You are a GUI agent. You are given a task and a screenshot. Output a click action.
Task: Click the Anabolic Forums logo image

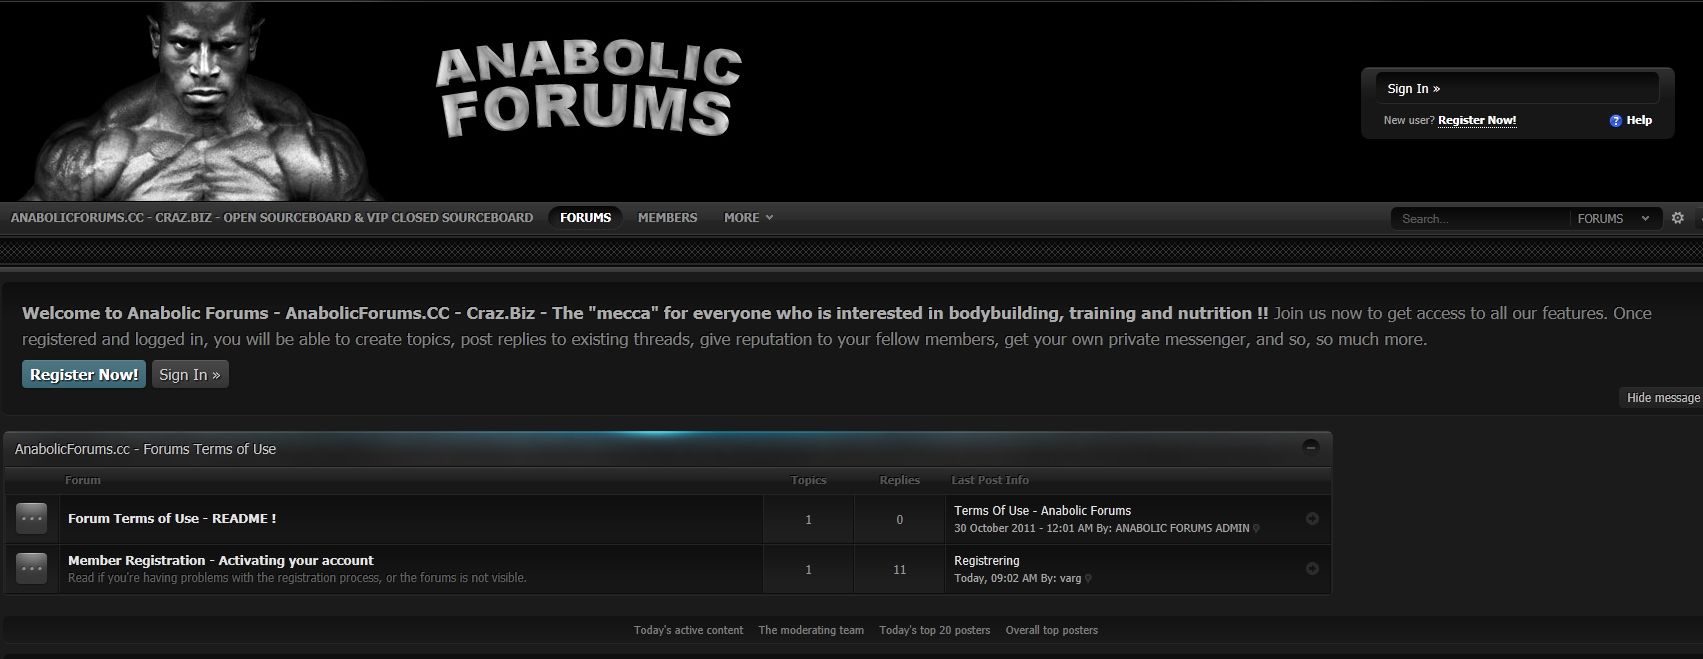tap(588, 92)
